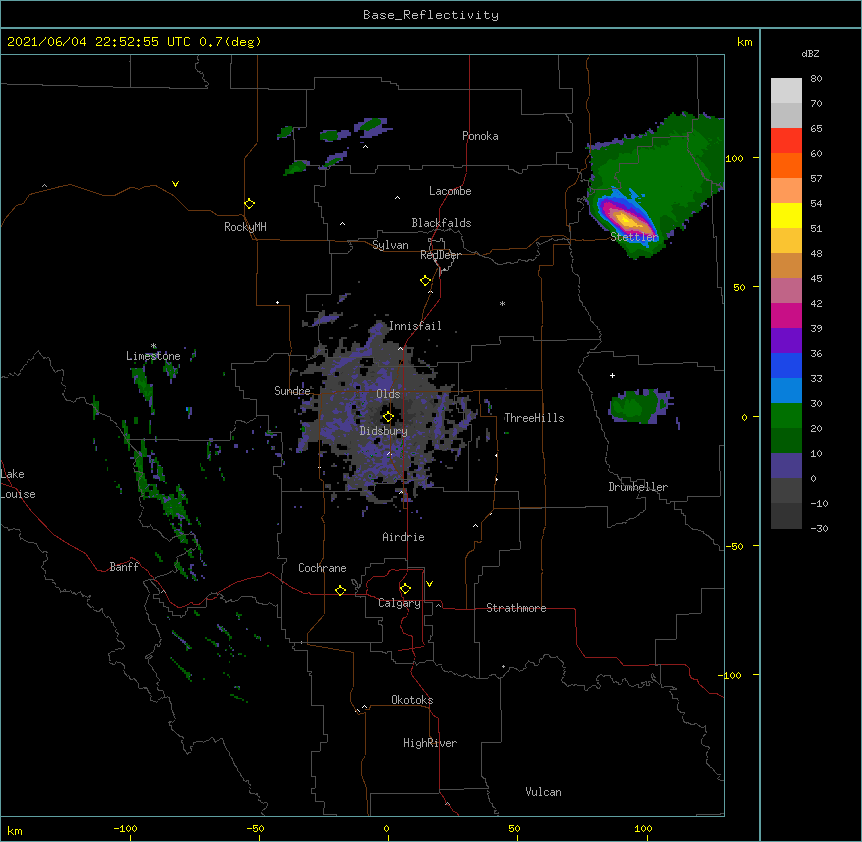Click the Limestone label
This screenshot has width=862, height=842.
pyautogui.click(x=153, y=356)
